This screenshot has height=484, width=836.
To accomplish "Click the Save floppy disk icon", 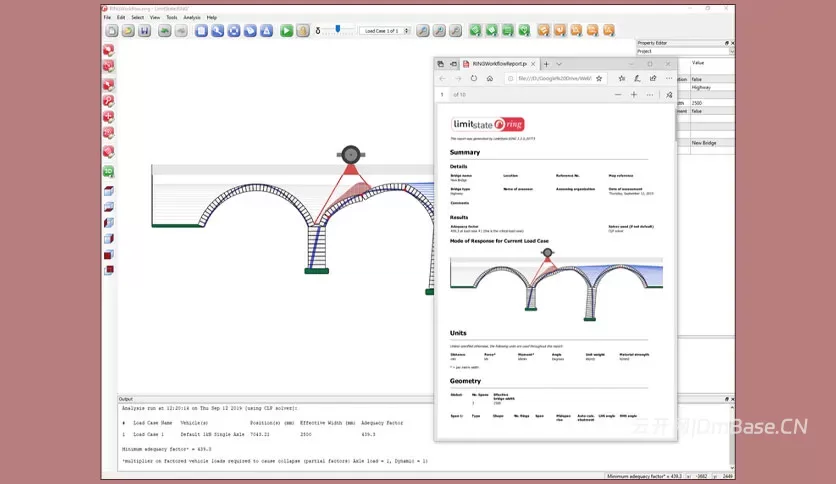I will tap(144, 31).
